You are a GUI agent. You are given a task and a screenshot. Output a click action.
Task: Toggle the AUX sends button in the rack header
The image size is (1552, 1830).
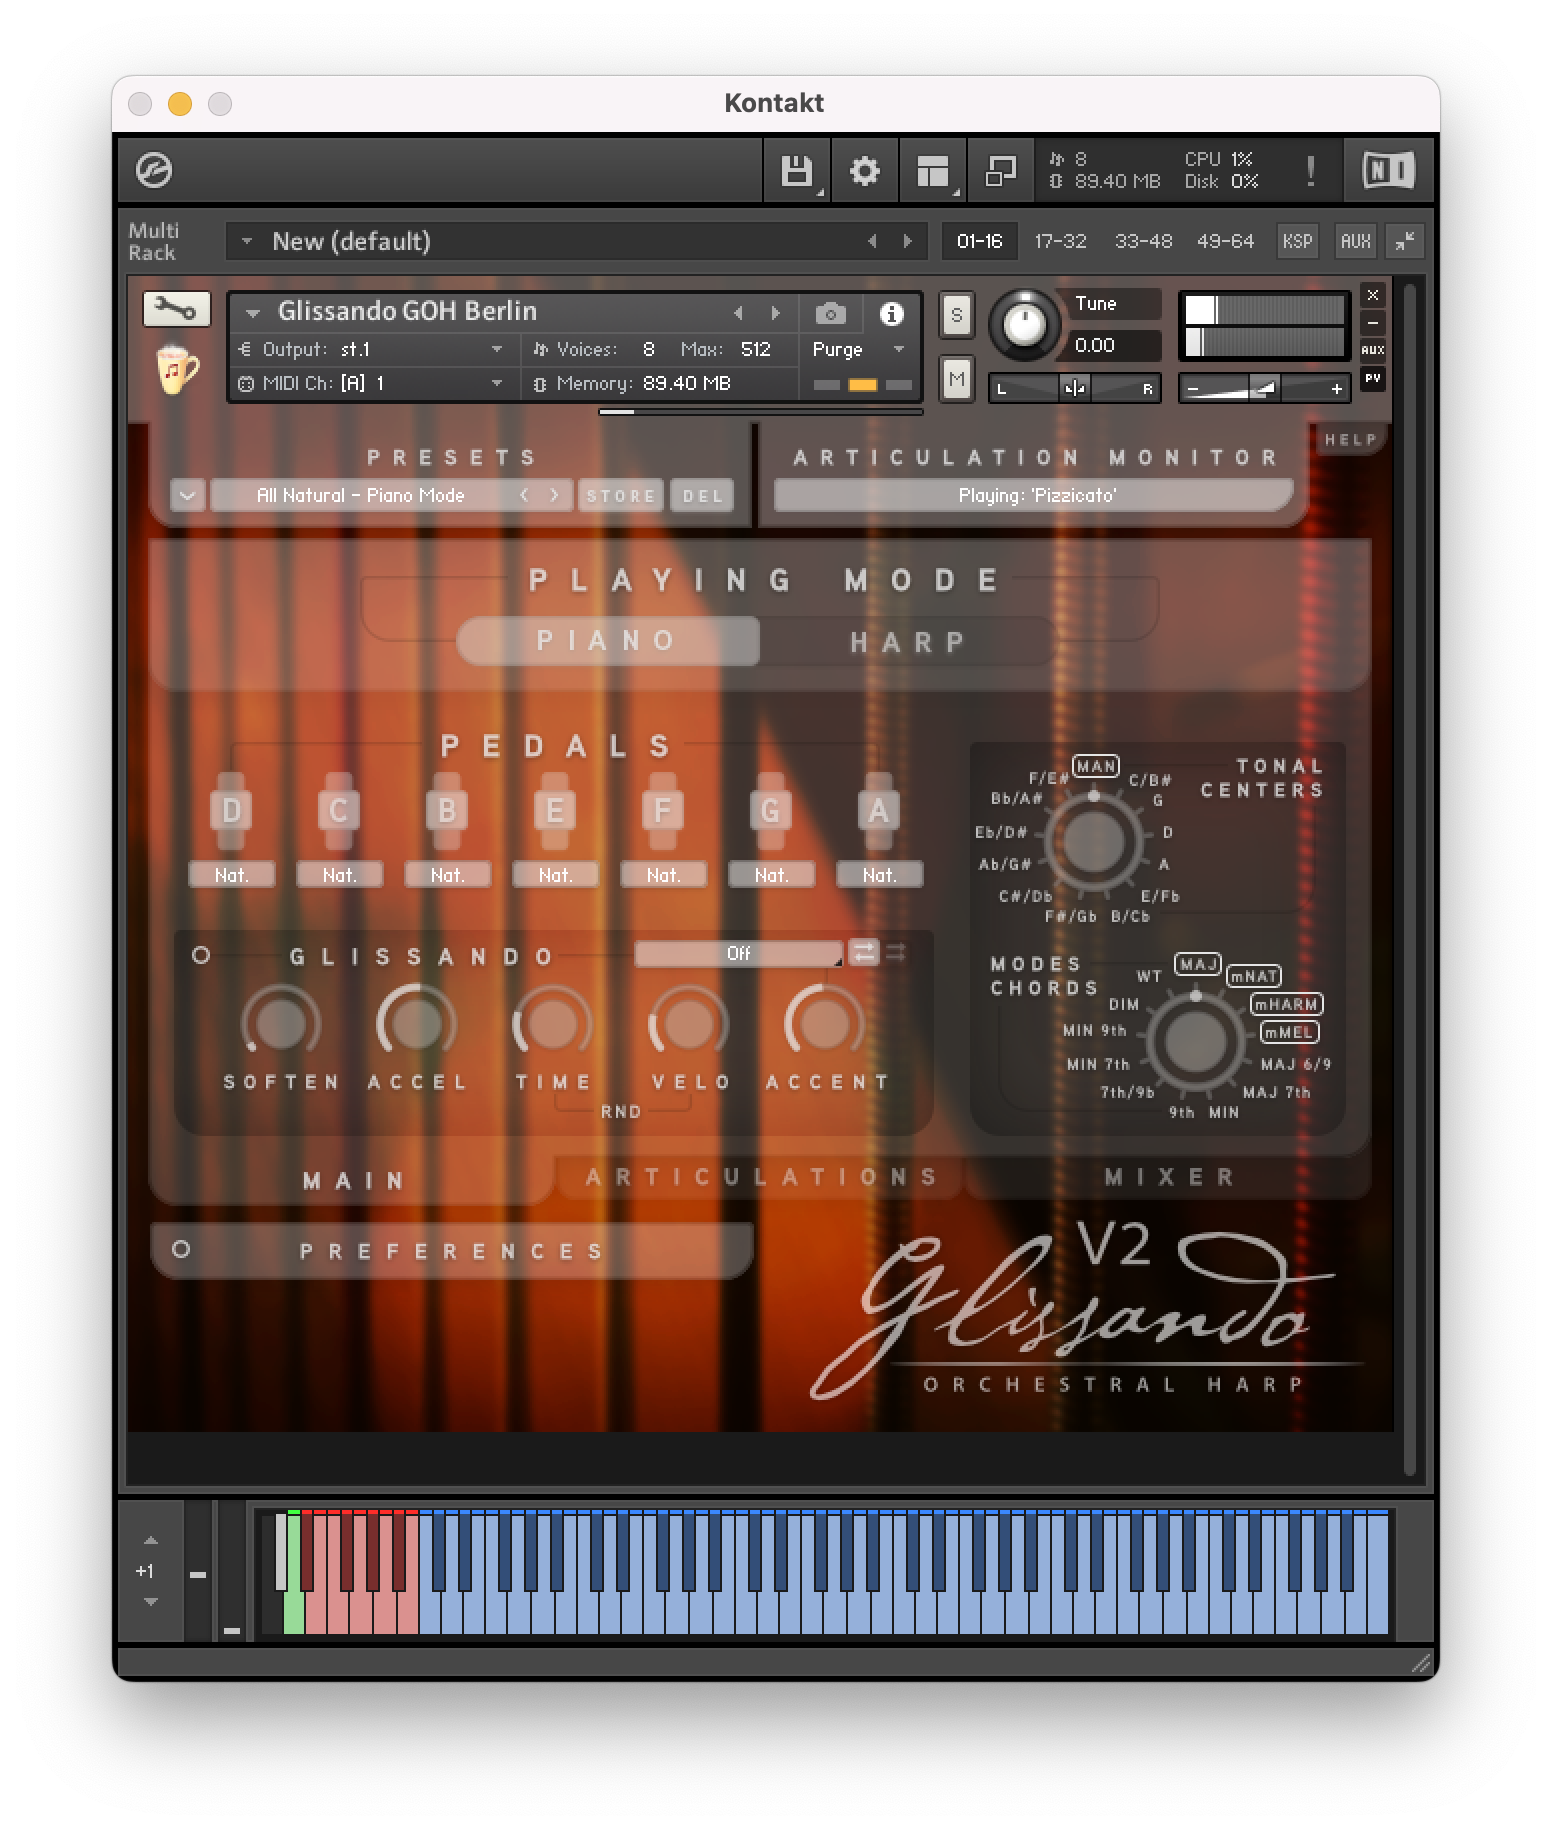click(x=1355, y=241)
